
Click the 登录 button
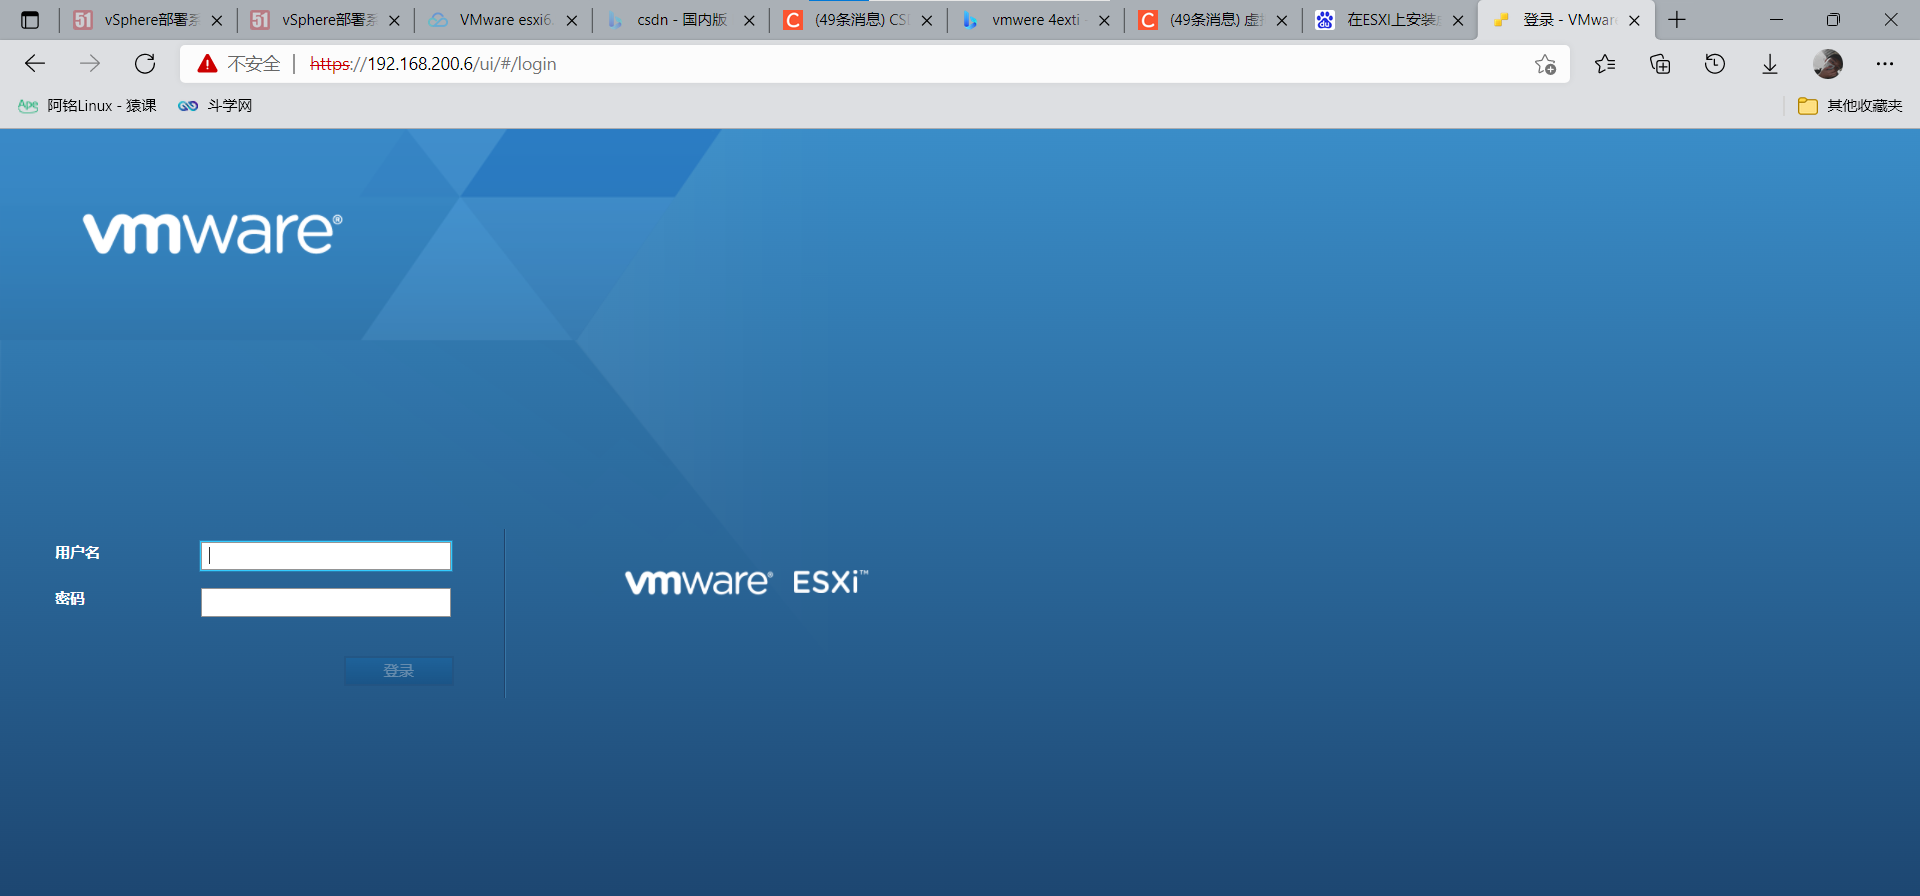pos(399,670)
